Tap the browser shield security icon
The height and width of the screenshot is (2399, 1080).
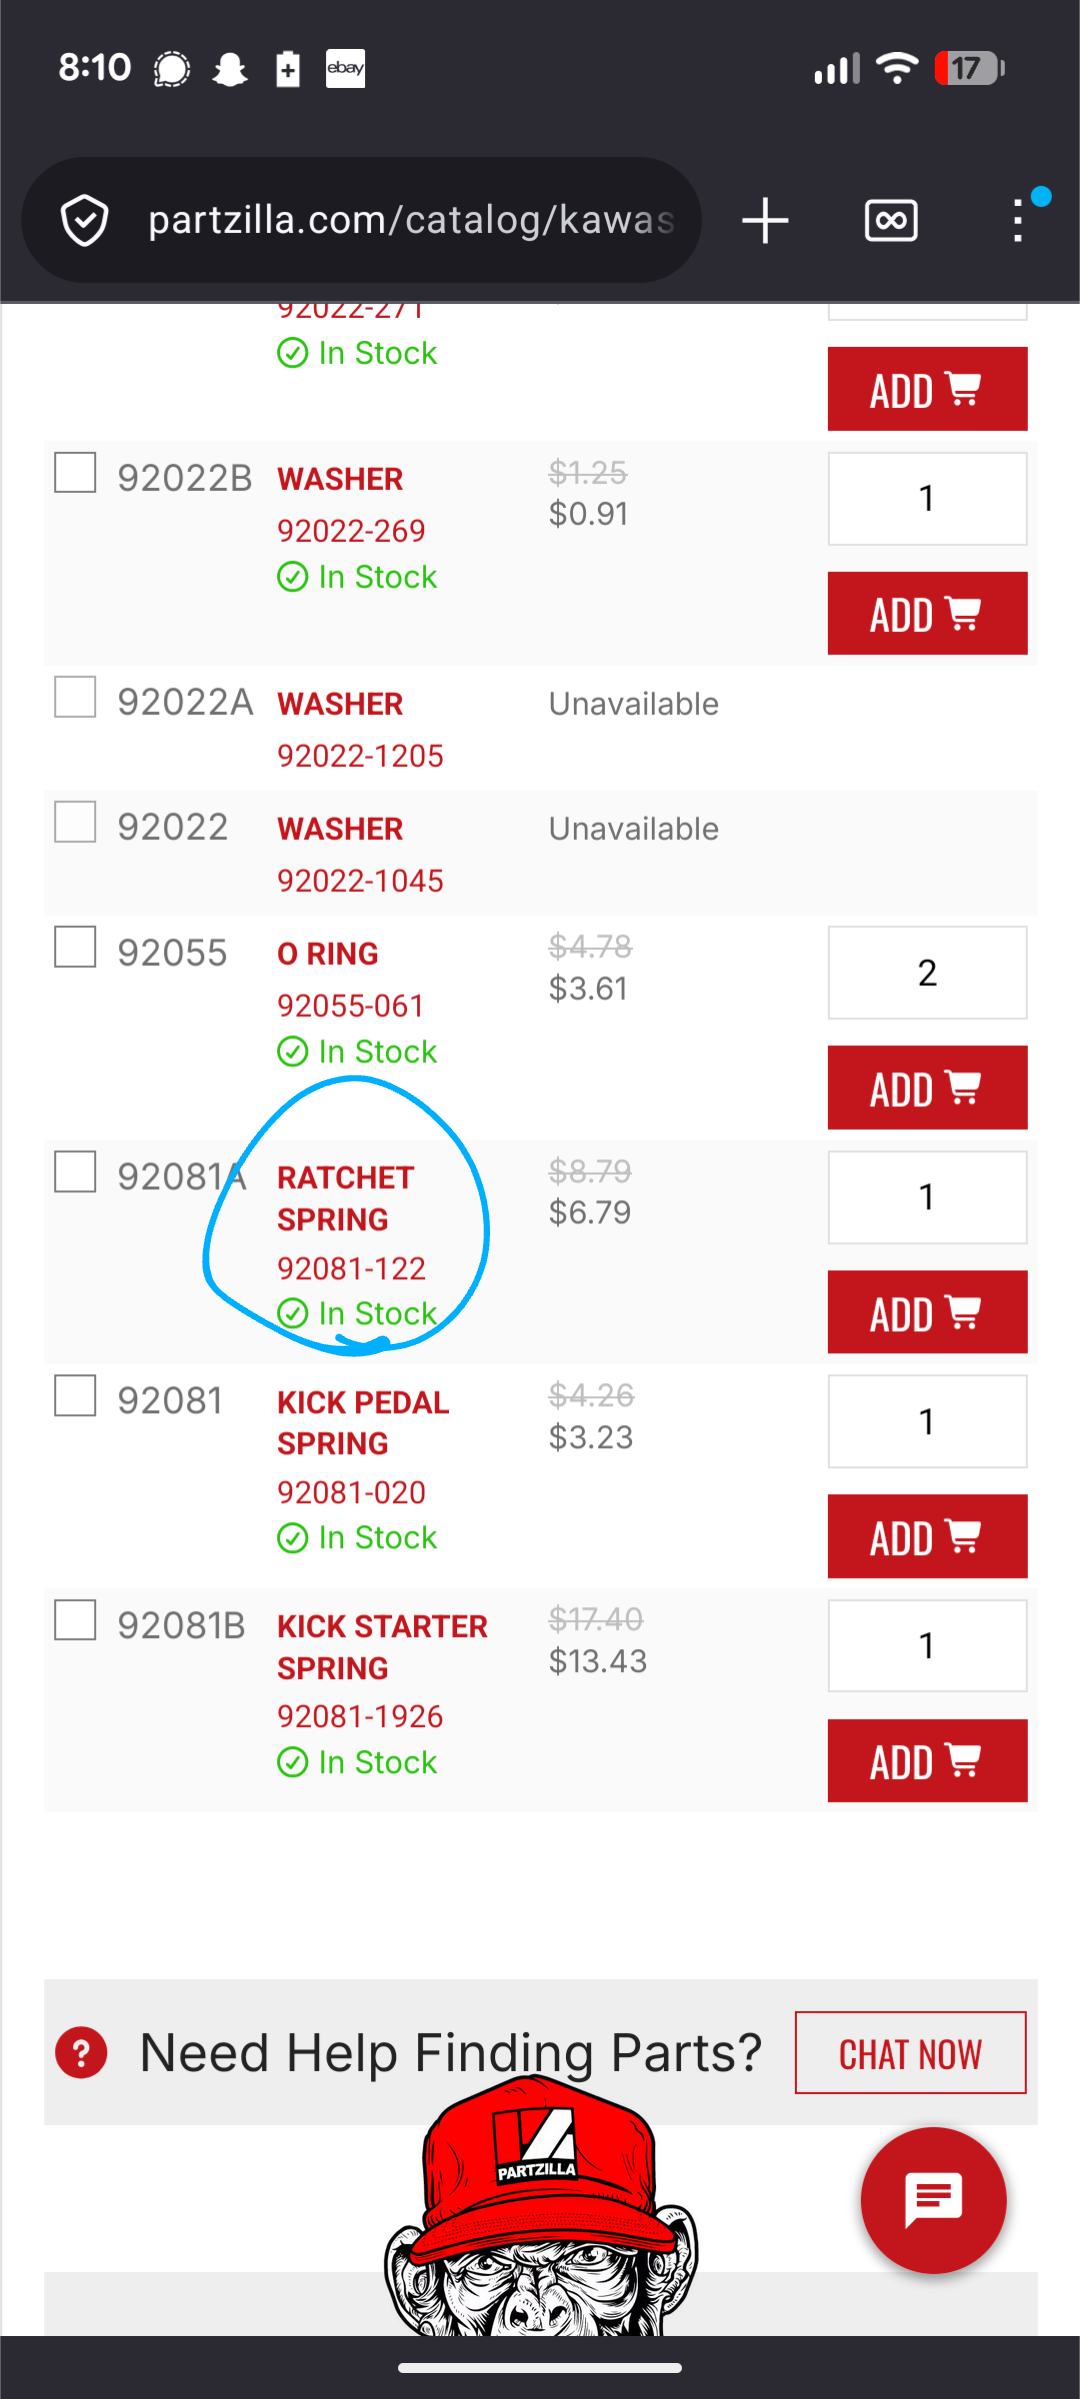coord(85,220)
